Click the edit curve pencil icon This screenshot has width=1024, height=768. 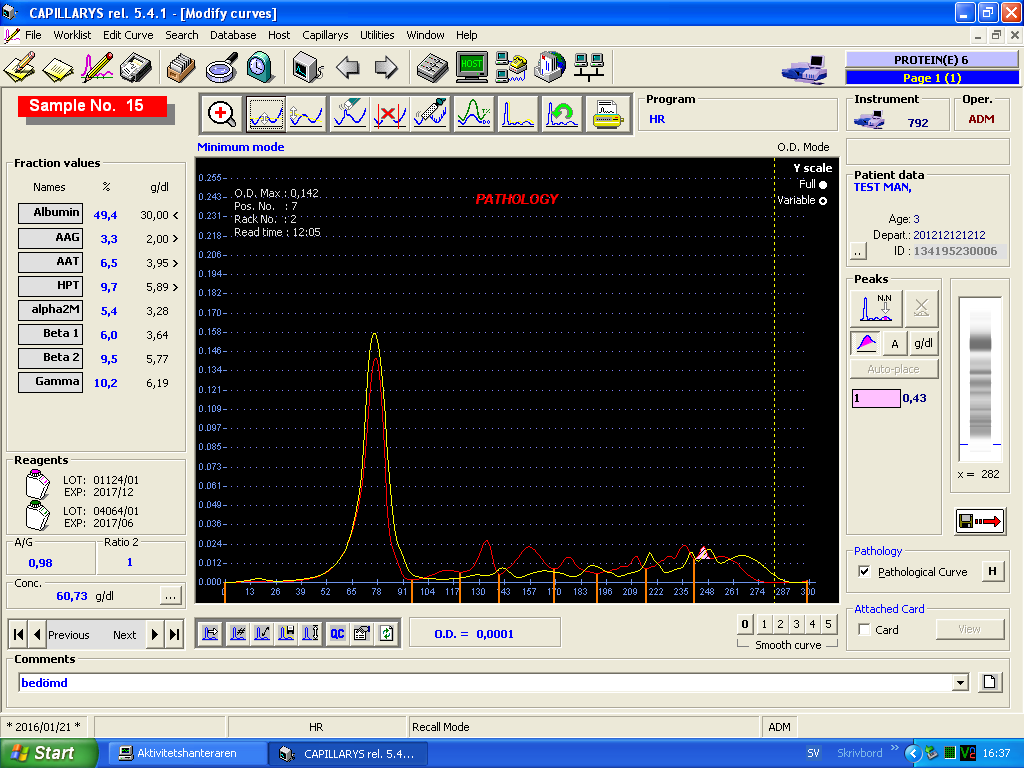coord(97,67)
